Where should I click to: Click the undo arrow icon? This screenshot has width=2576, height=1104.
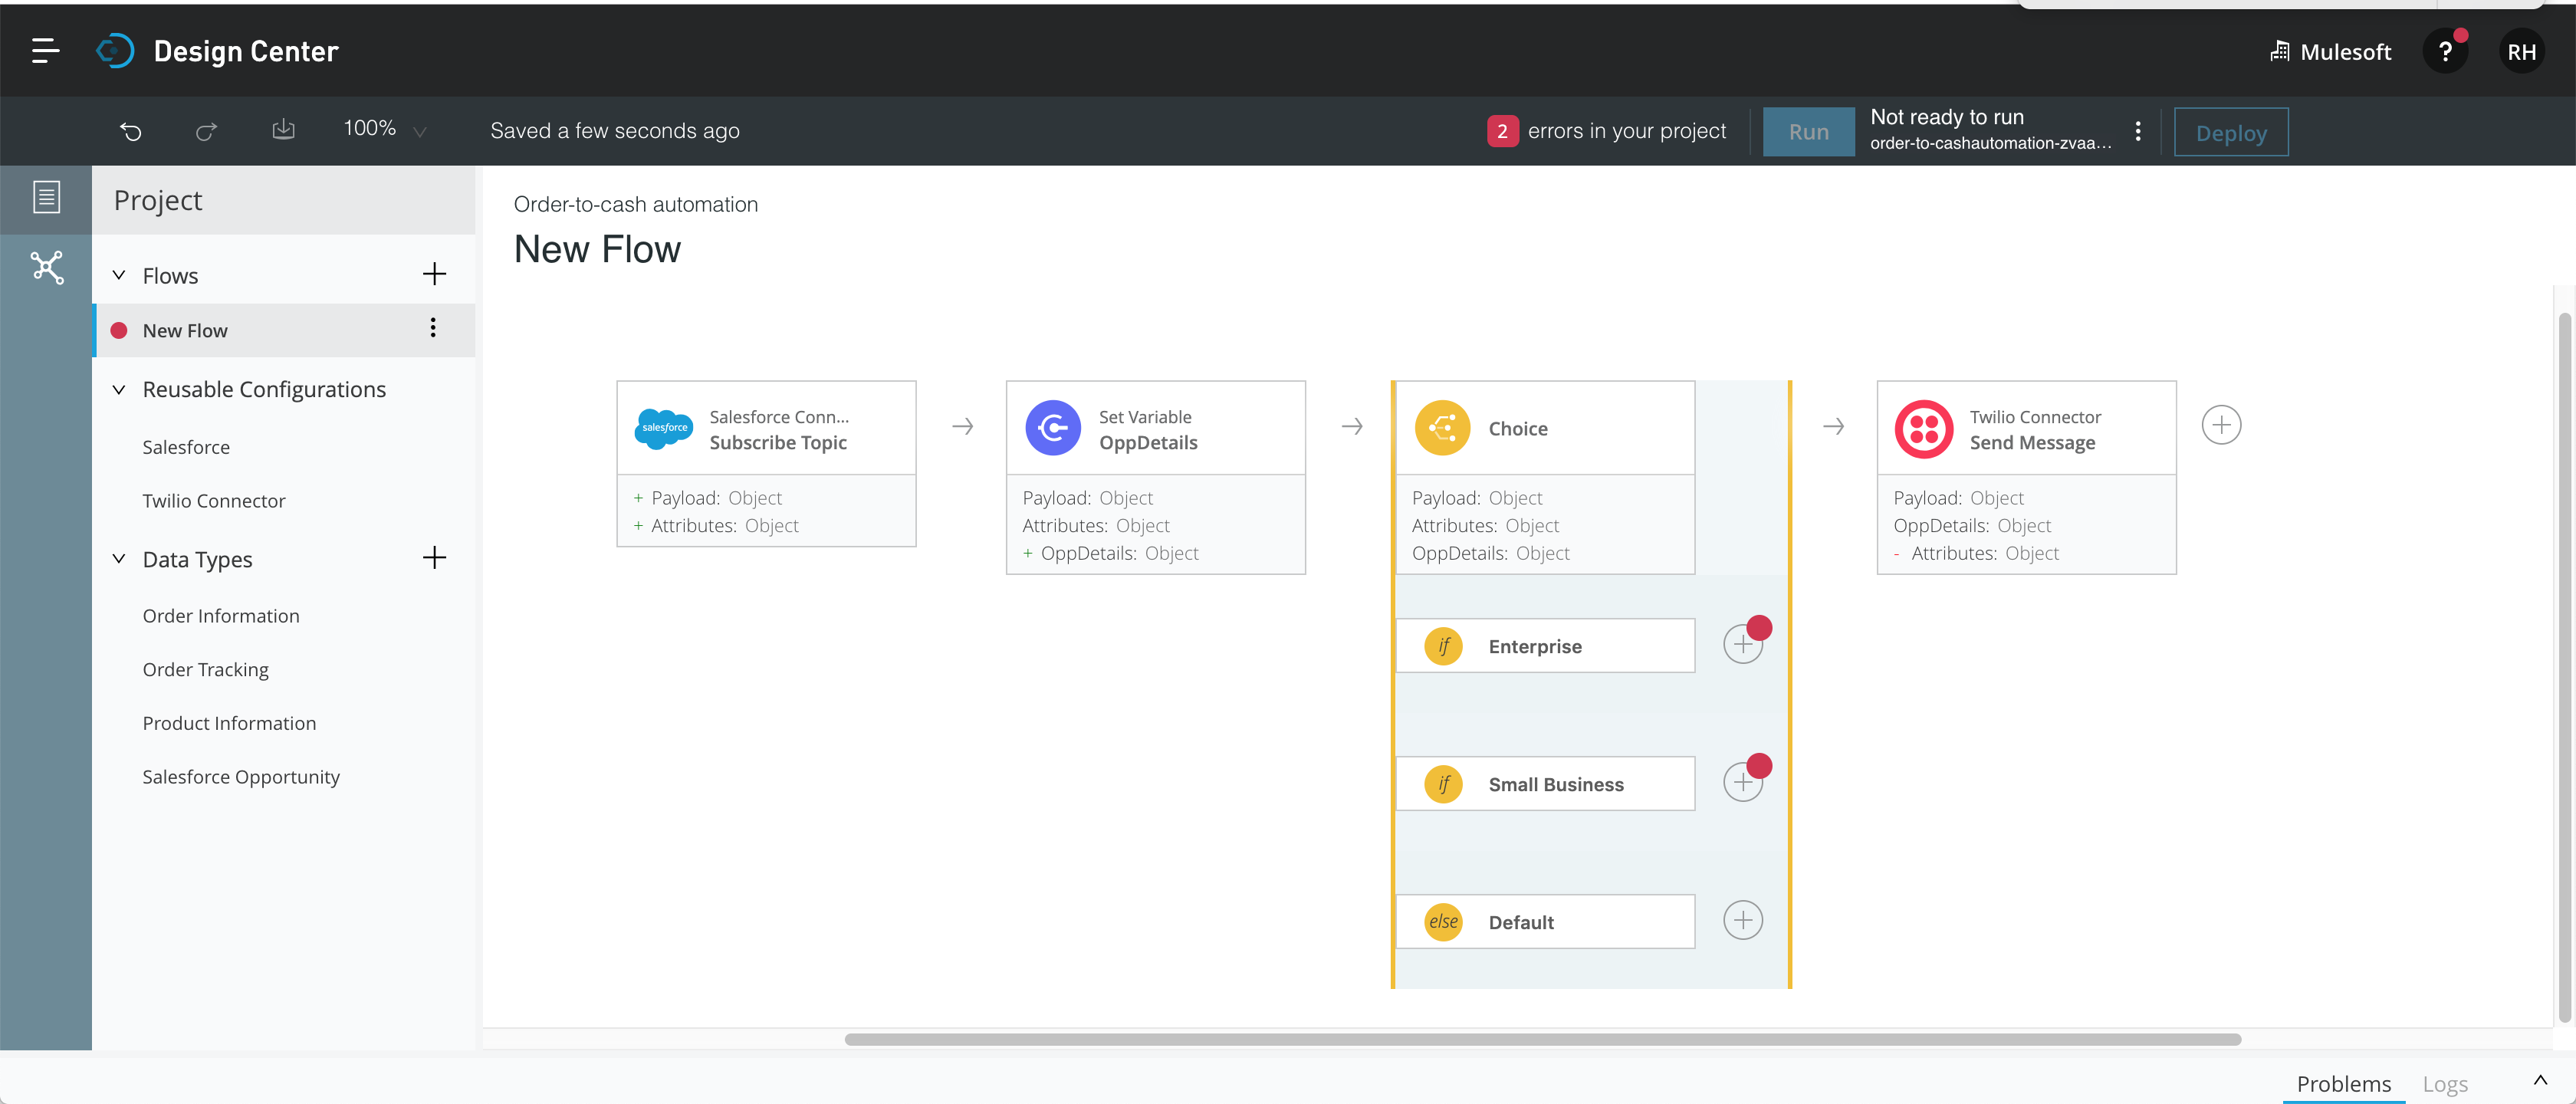131,131
